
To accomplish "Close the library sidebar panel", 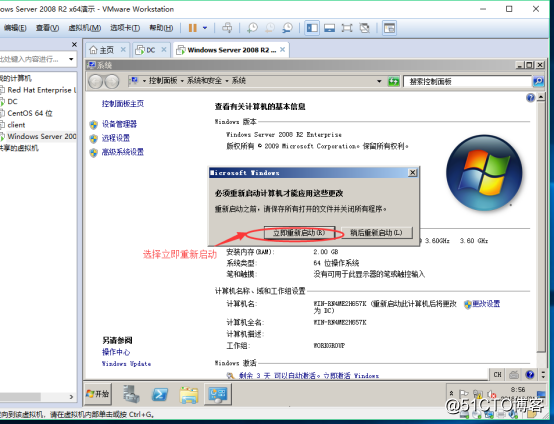I will pos(74,45).
